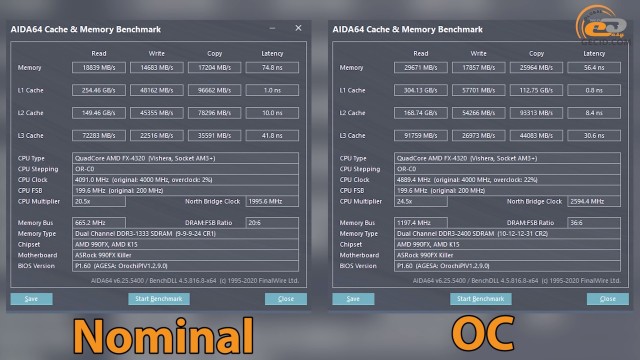The image size is (640, 360).
Task: Select L1 Cache Write value 48162 MB/s
Action: 157,90
